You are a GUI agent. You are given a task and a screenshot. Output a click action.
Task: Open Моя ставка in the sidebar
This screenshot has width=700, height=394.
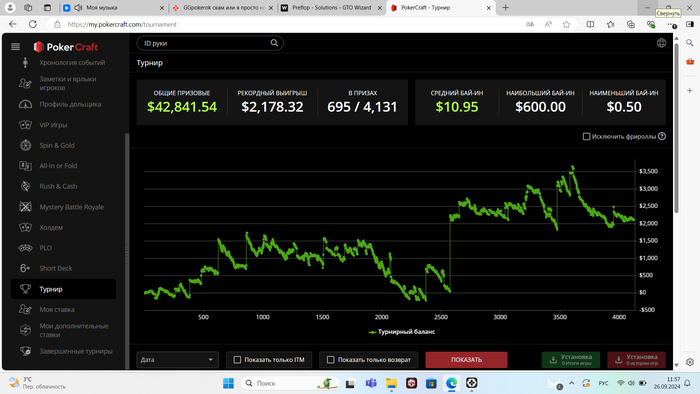(x=57, y=310)
